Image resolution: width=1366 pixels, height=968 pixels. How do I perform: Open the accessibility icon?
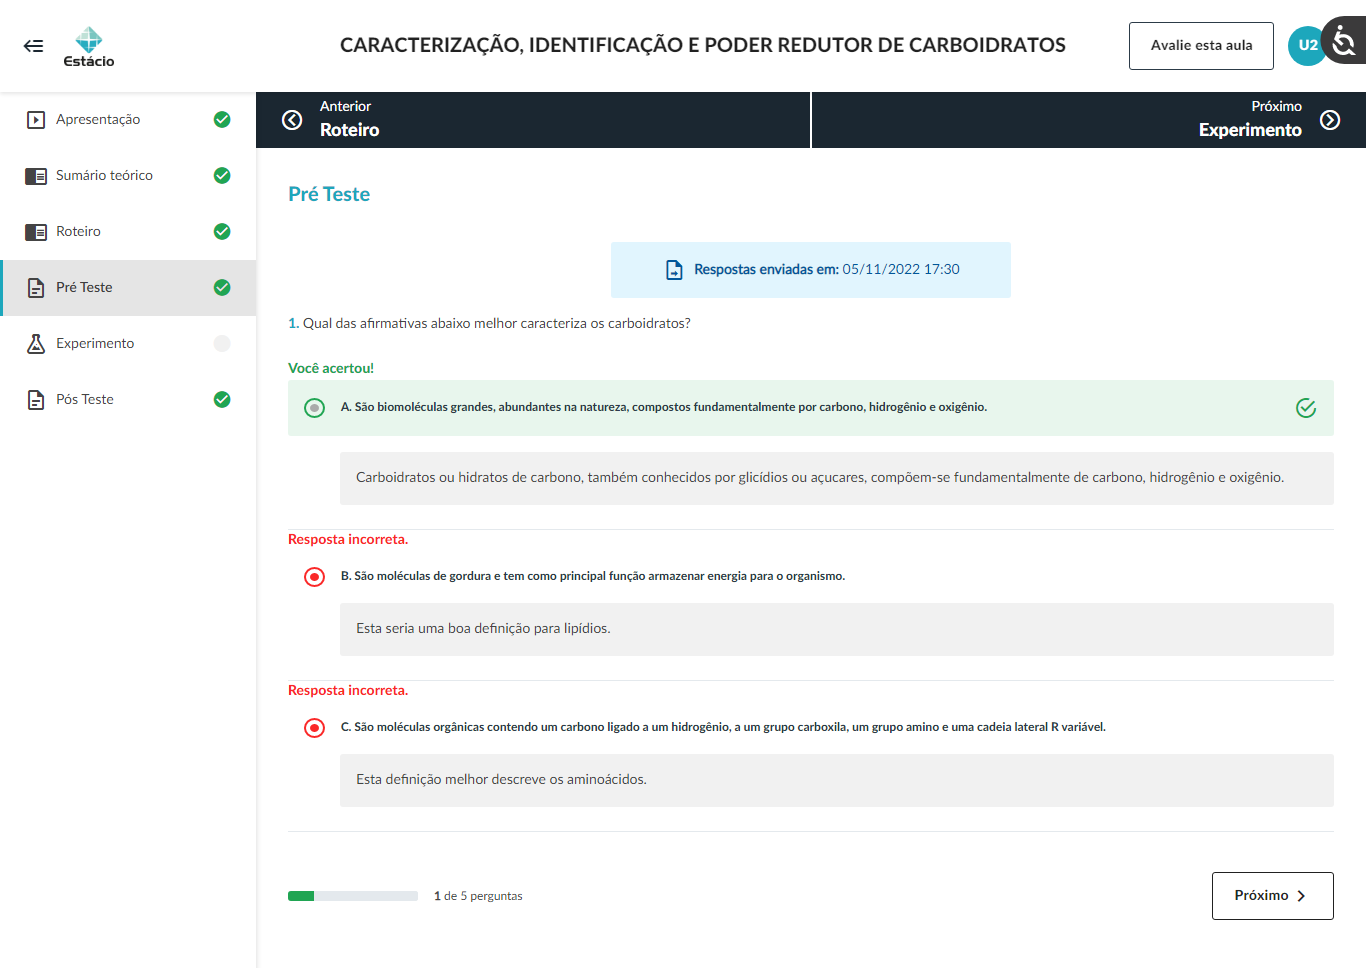pyautogui.click(x=1345, y=42)
